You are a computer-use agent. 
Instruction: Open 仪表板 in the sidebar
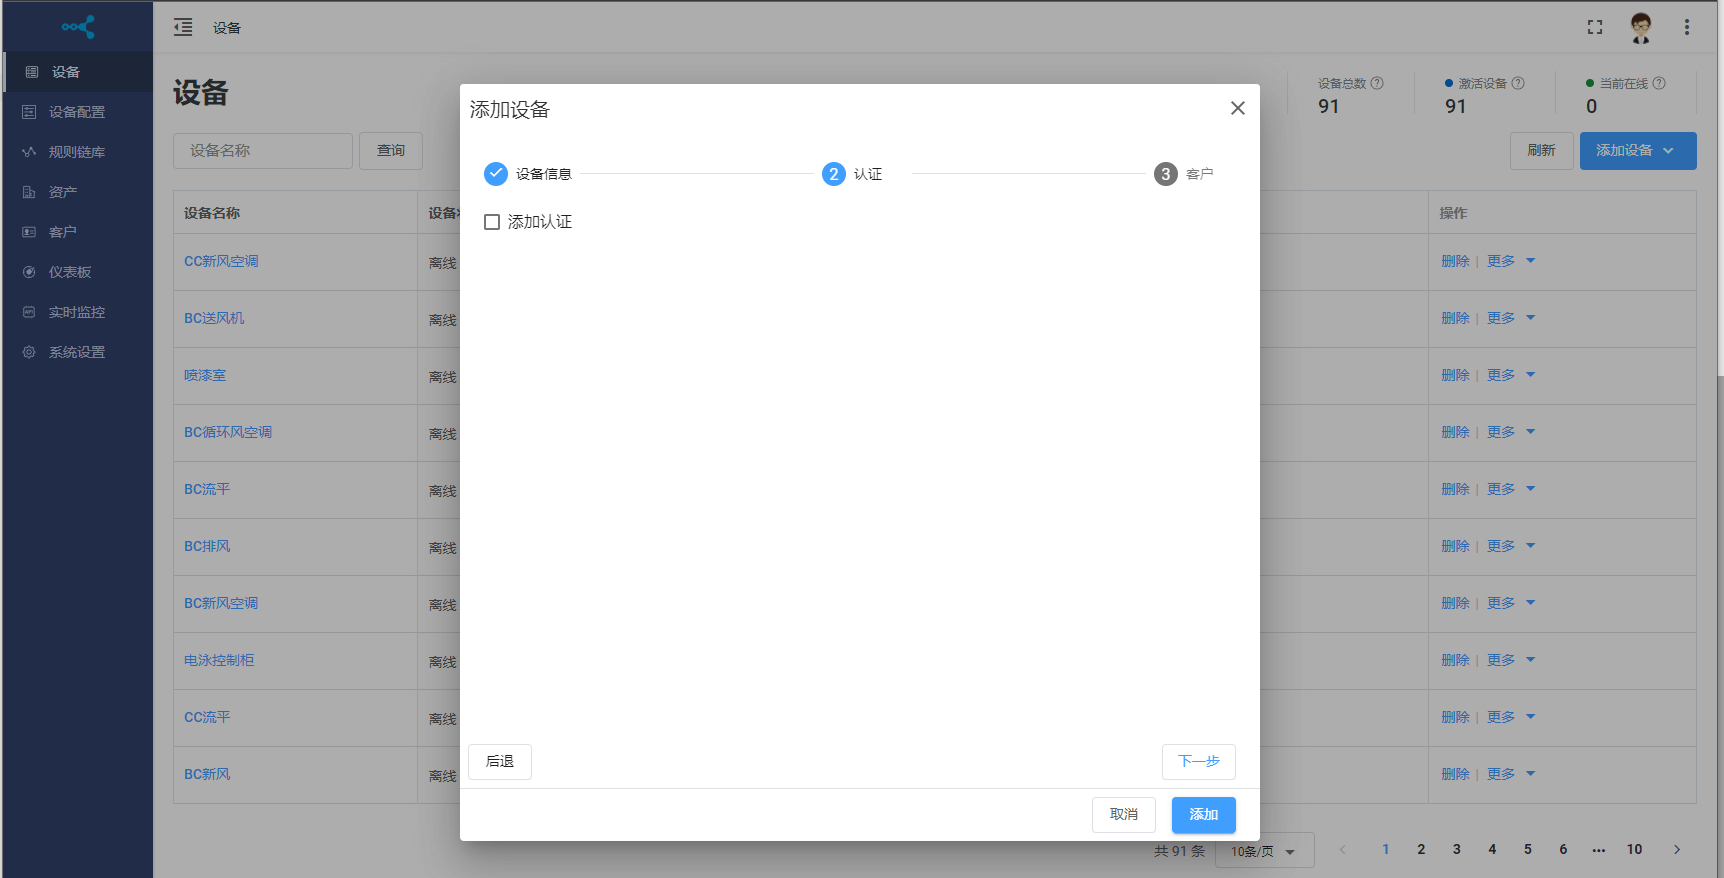(x=78, y=272)
